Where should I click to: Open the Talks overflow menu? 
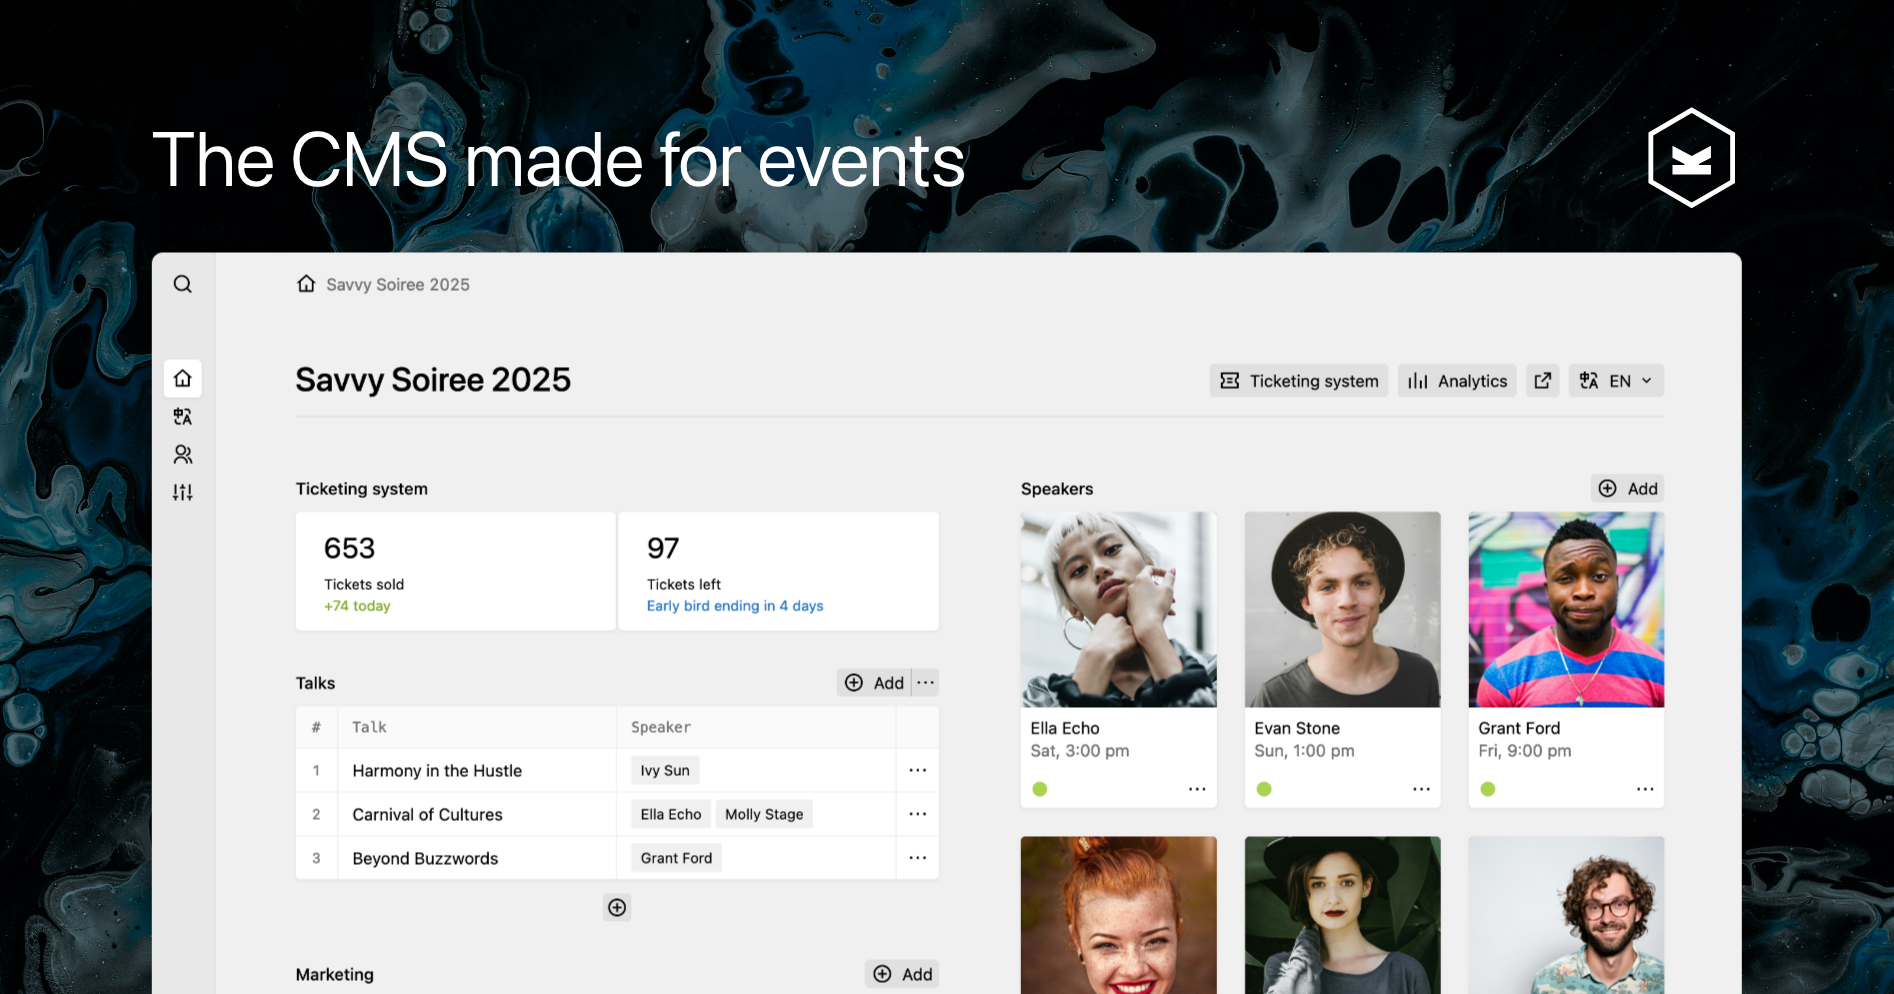925,682
